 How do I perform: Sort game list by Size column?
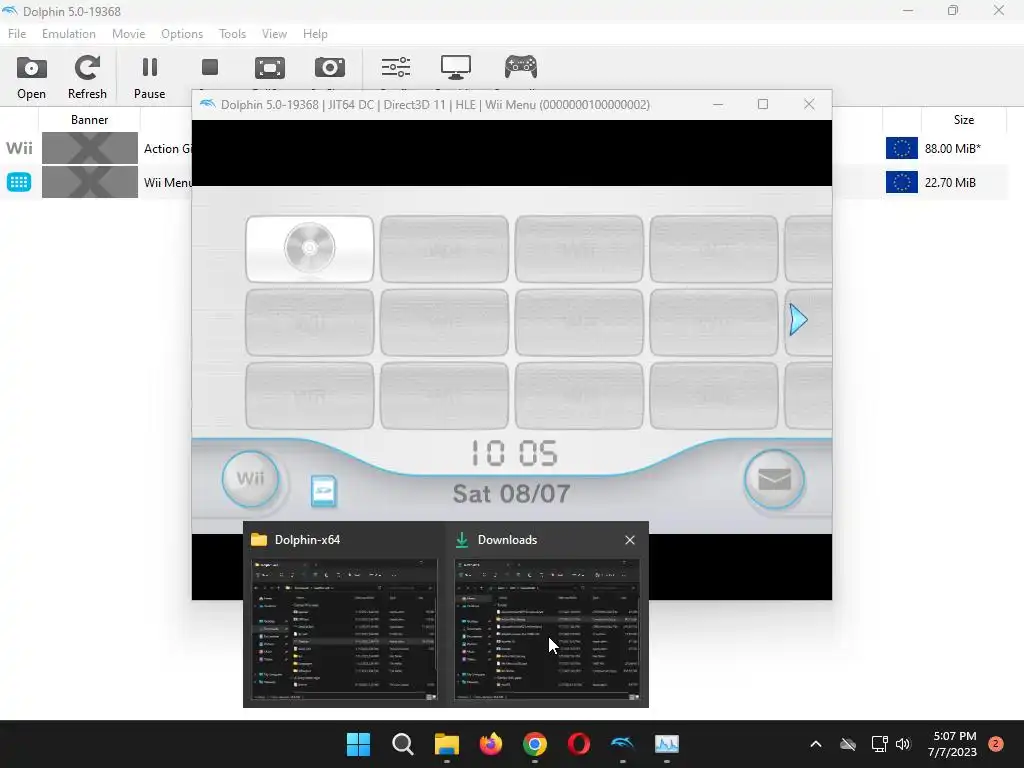963,120
